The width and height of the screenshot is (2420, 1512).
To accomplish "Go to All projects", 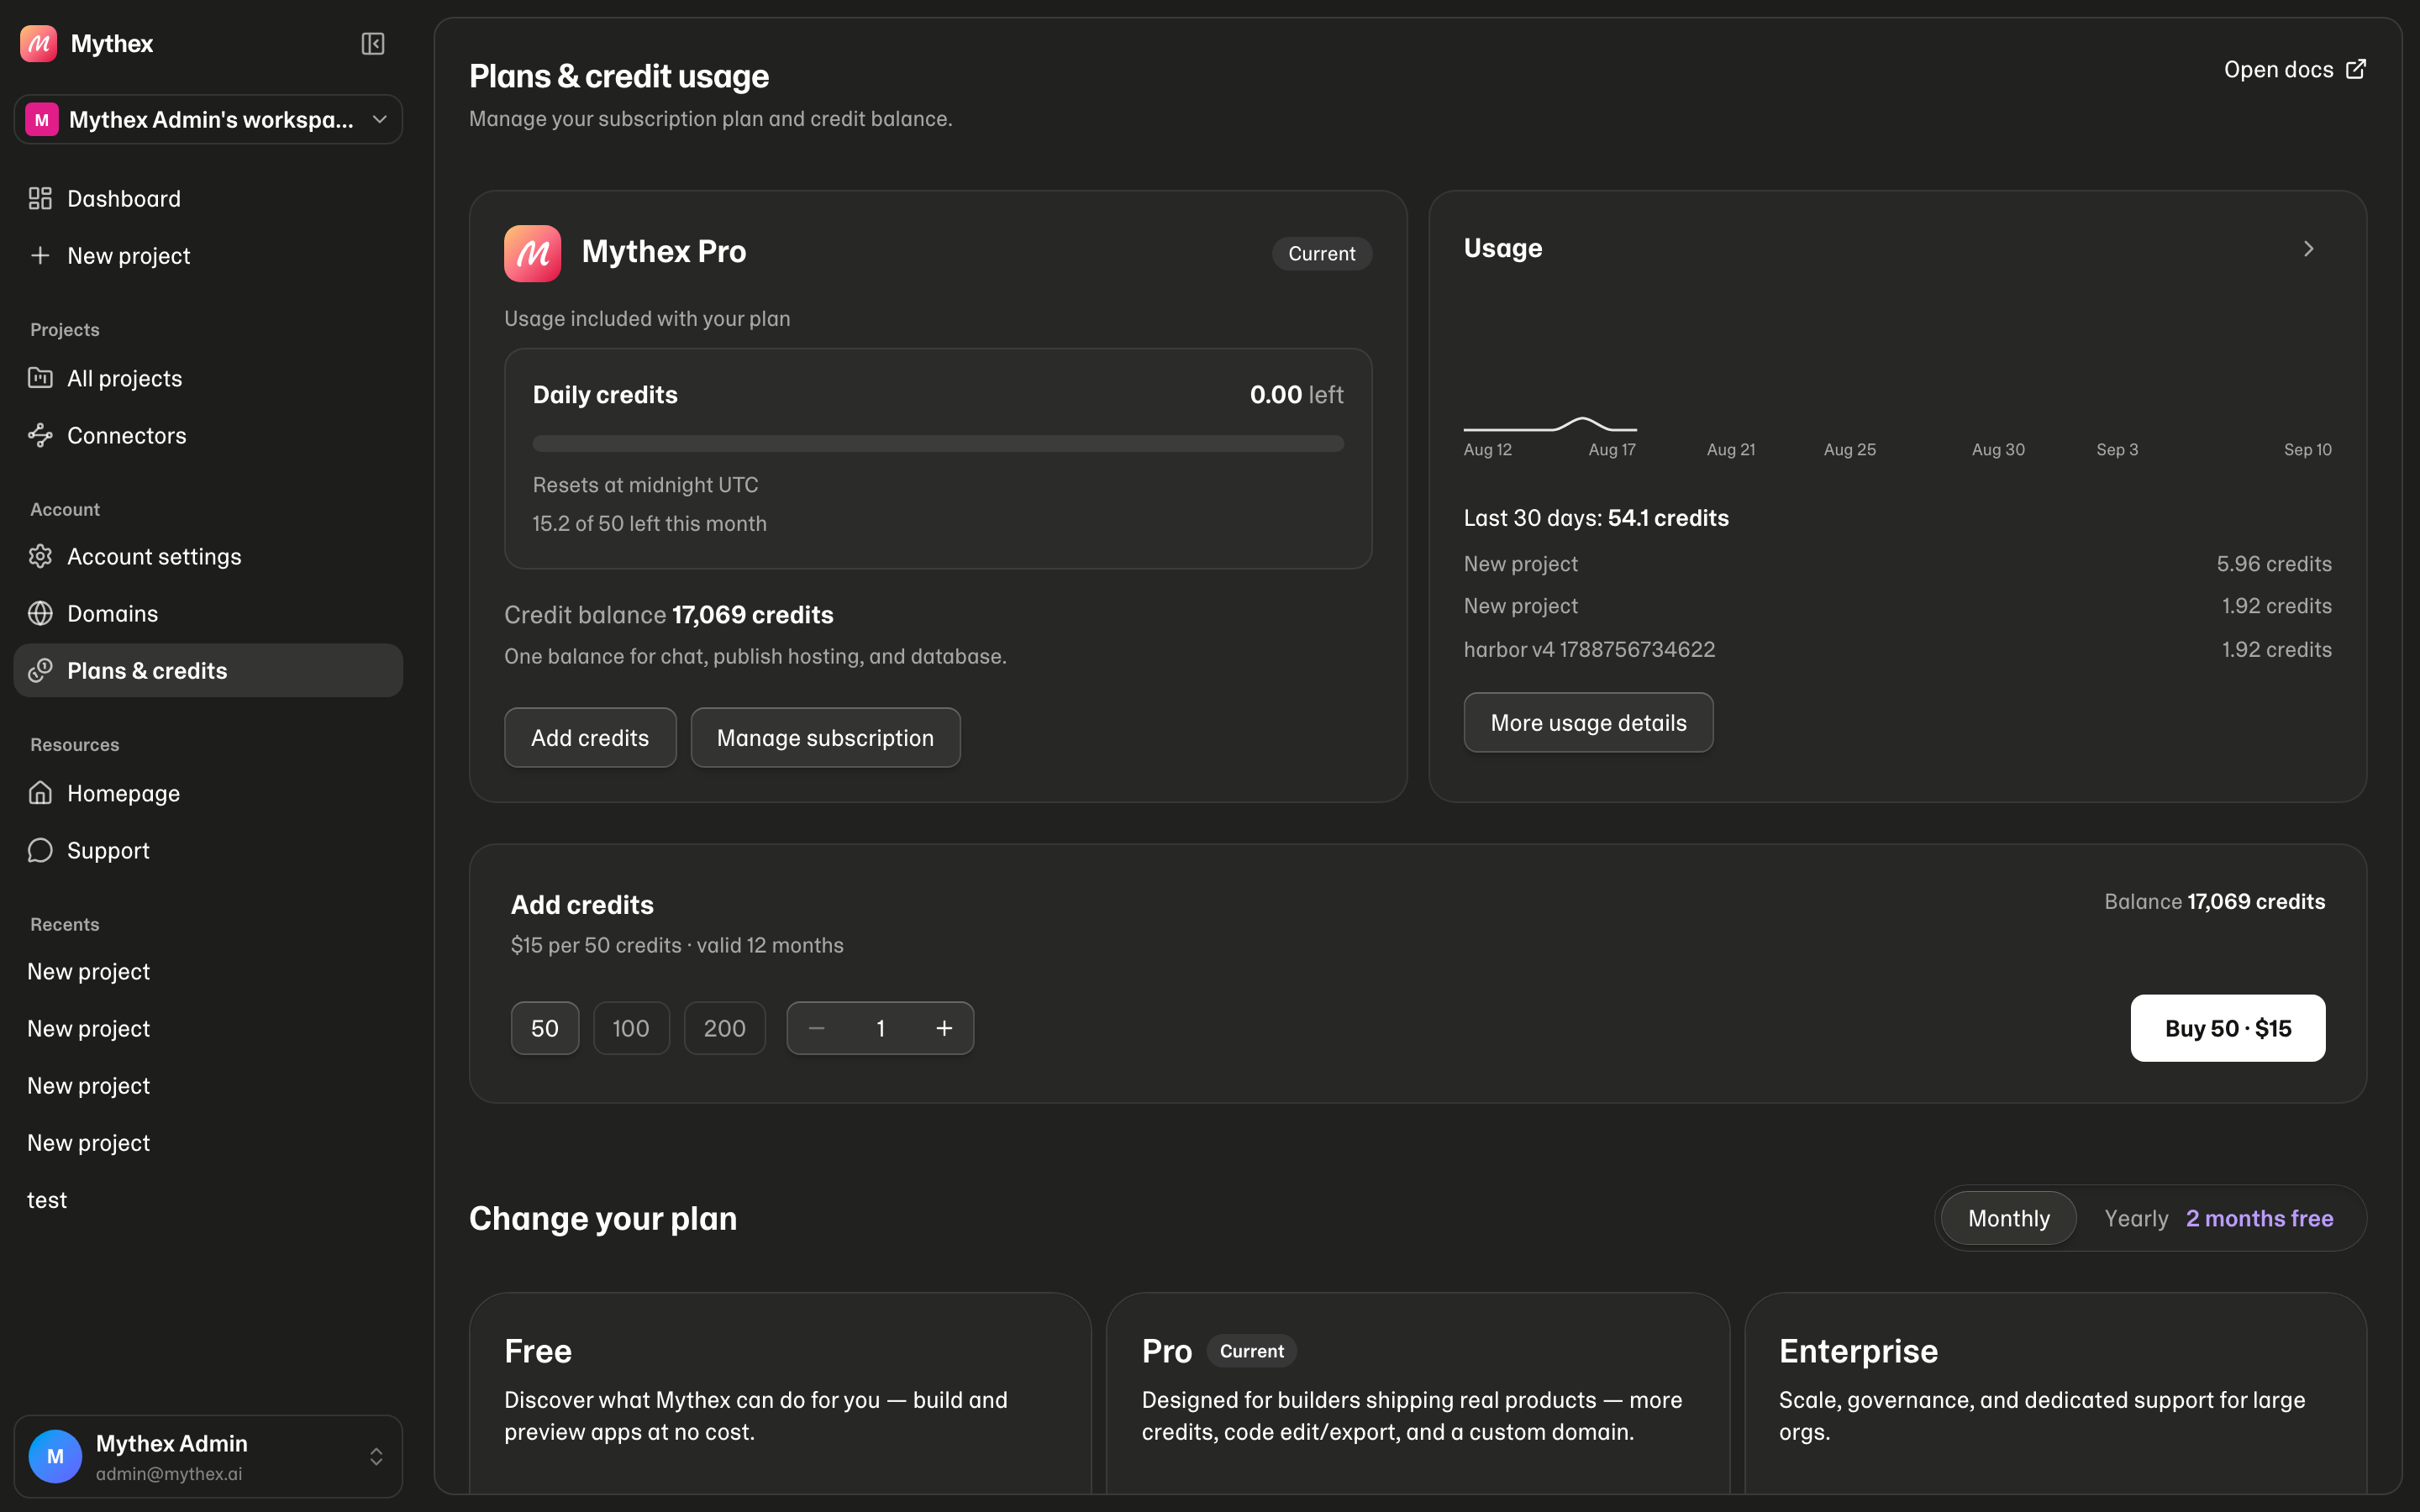I will [x=208, y=378].
